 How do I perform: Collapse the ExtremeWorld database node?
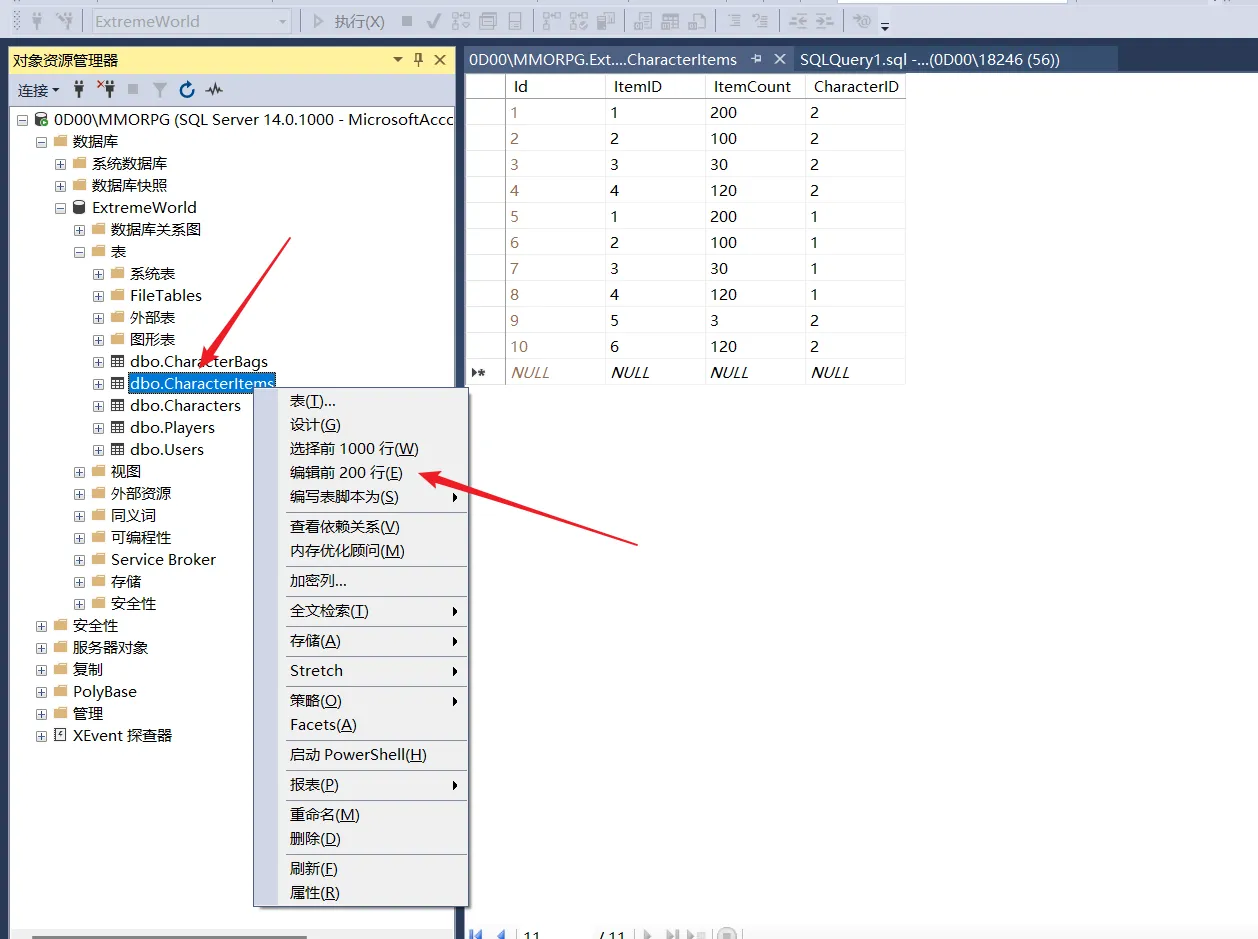click(60, 208)
